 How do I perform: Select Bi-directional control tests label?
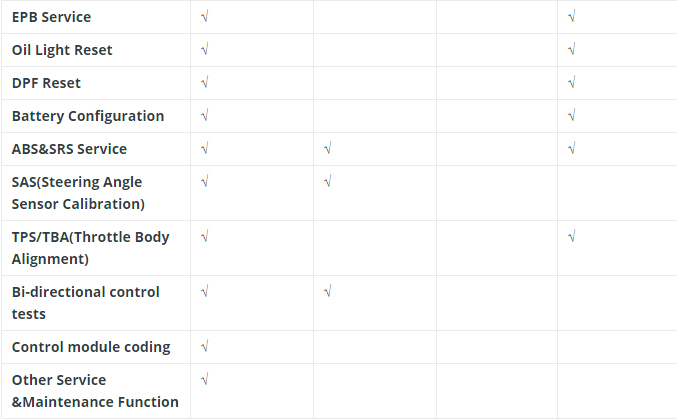(x=85, y=303)
